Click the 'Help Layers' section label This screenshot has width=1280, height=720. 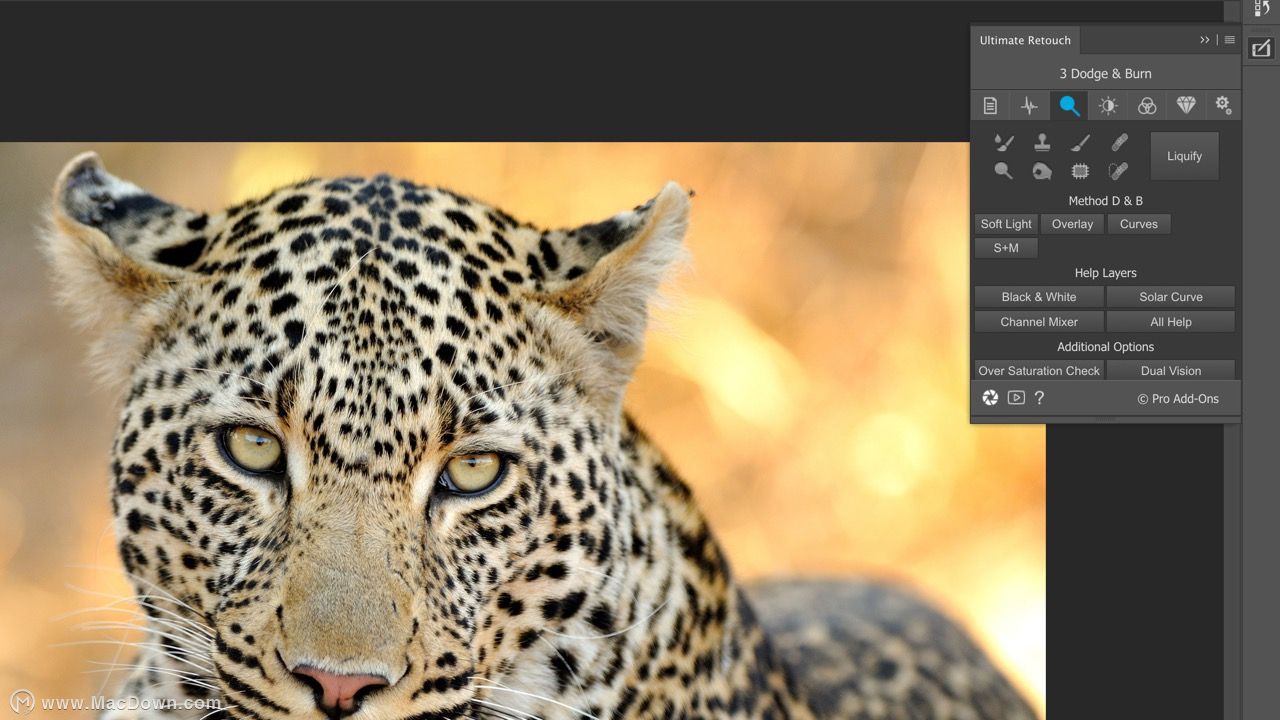1105,273
